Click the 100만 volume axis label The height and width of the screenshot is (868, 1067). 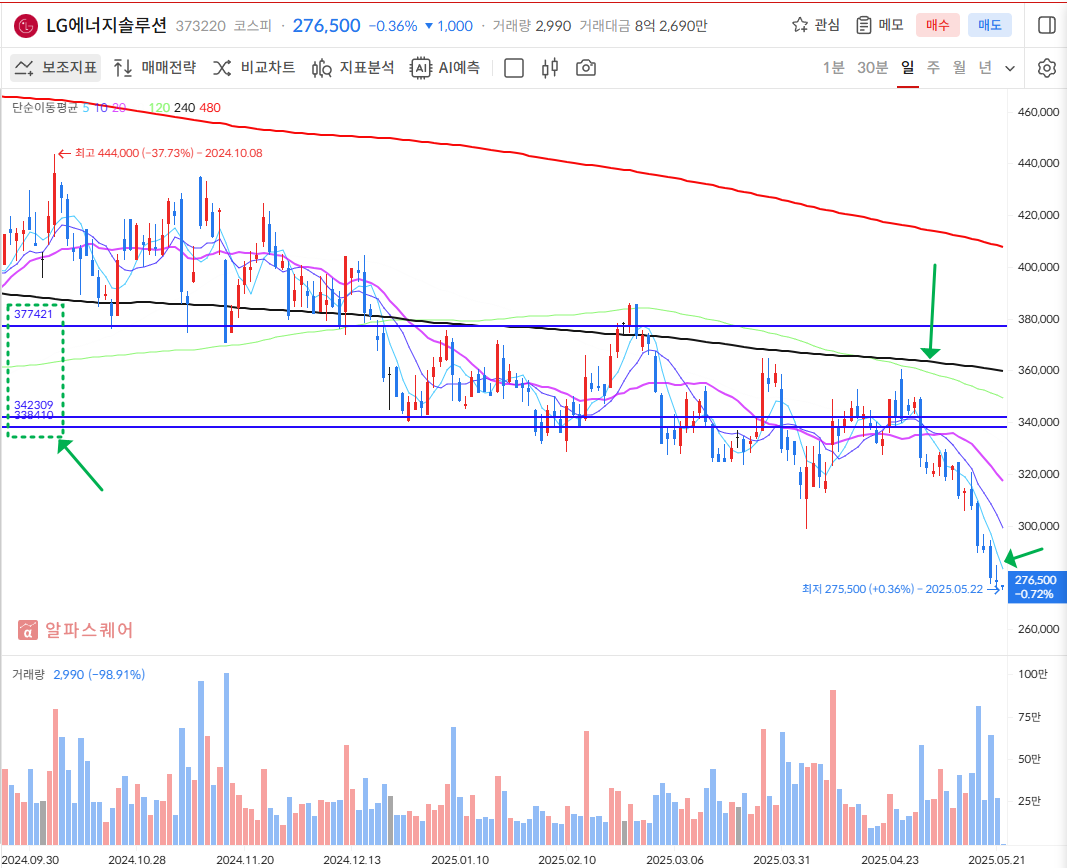pos(1032,673)
